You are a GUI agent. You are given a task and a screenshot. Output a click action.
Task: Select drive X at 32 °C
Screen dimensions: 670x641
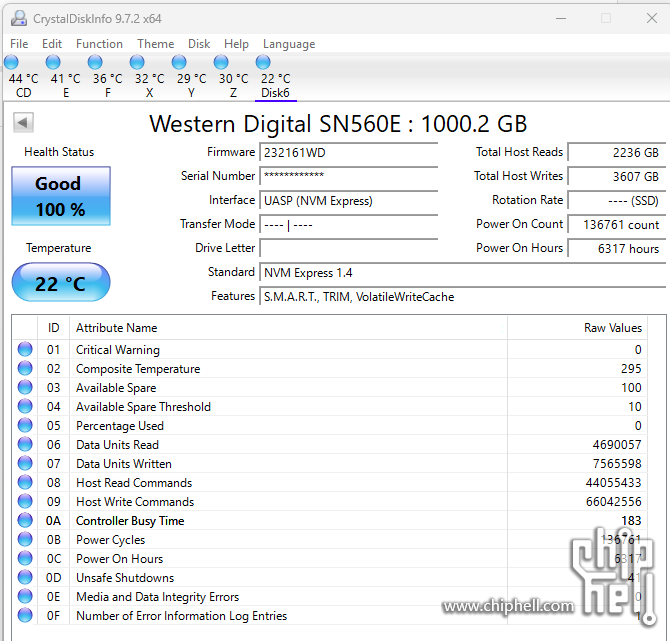pyautogui.click(x=149, y=77)
